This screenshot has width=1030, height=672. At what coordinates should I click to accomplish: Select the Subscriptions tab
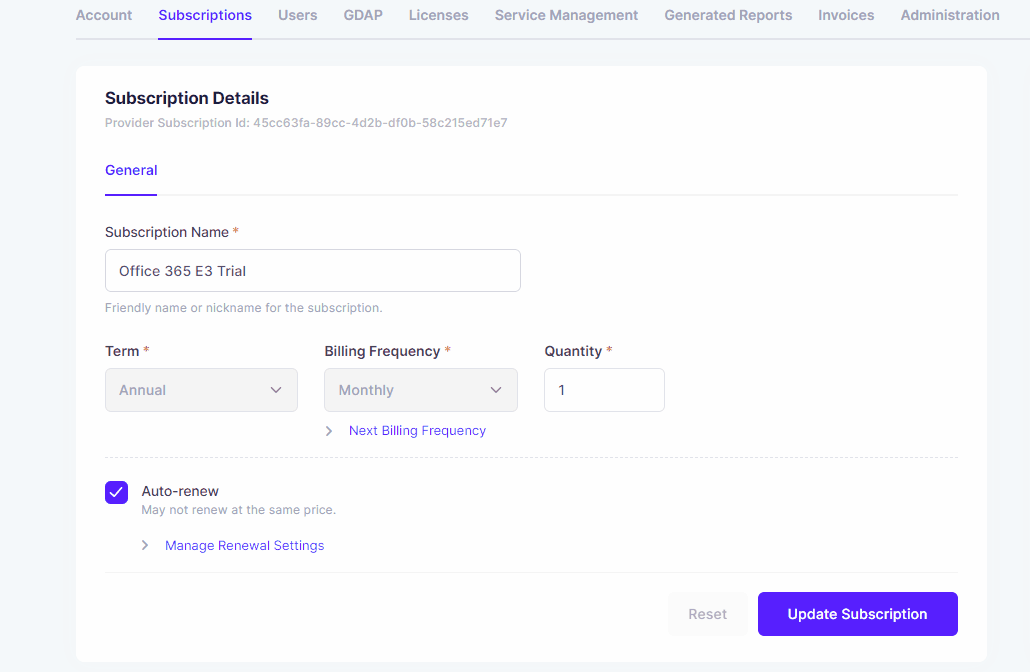click(x=205, y=15)
